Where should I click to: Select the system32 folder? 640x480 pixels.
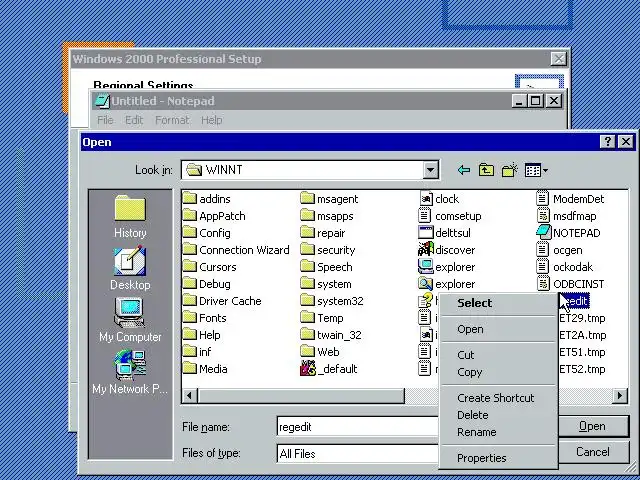coord(332,301)
